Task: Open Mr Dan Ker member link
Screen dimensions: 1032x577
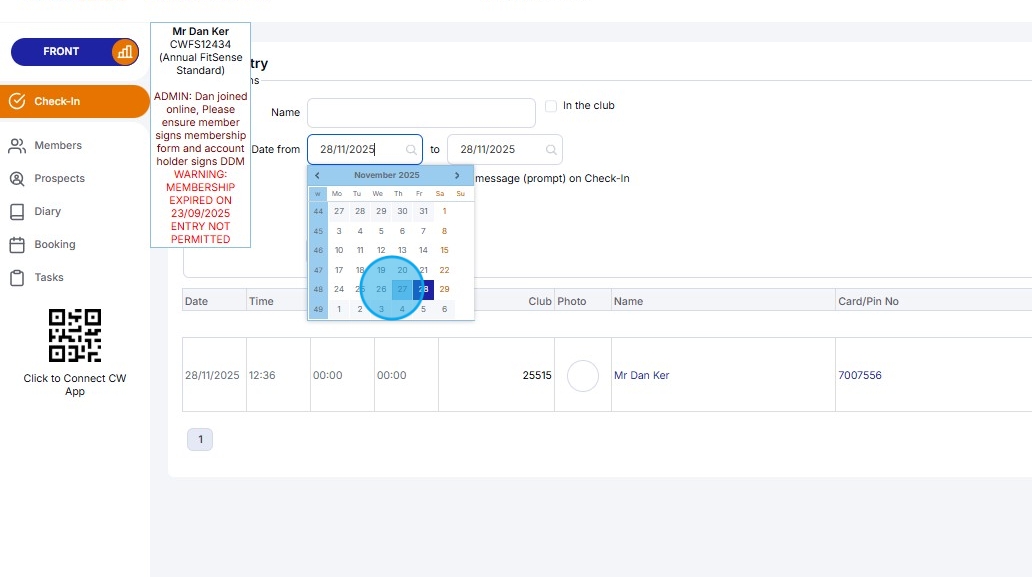Action: (642, 375)
